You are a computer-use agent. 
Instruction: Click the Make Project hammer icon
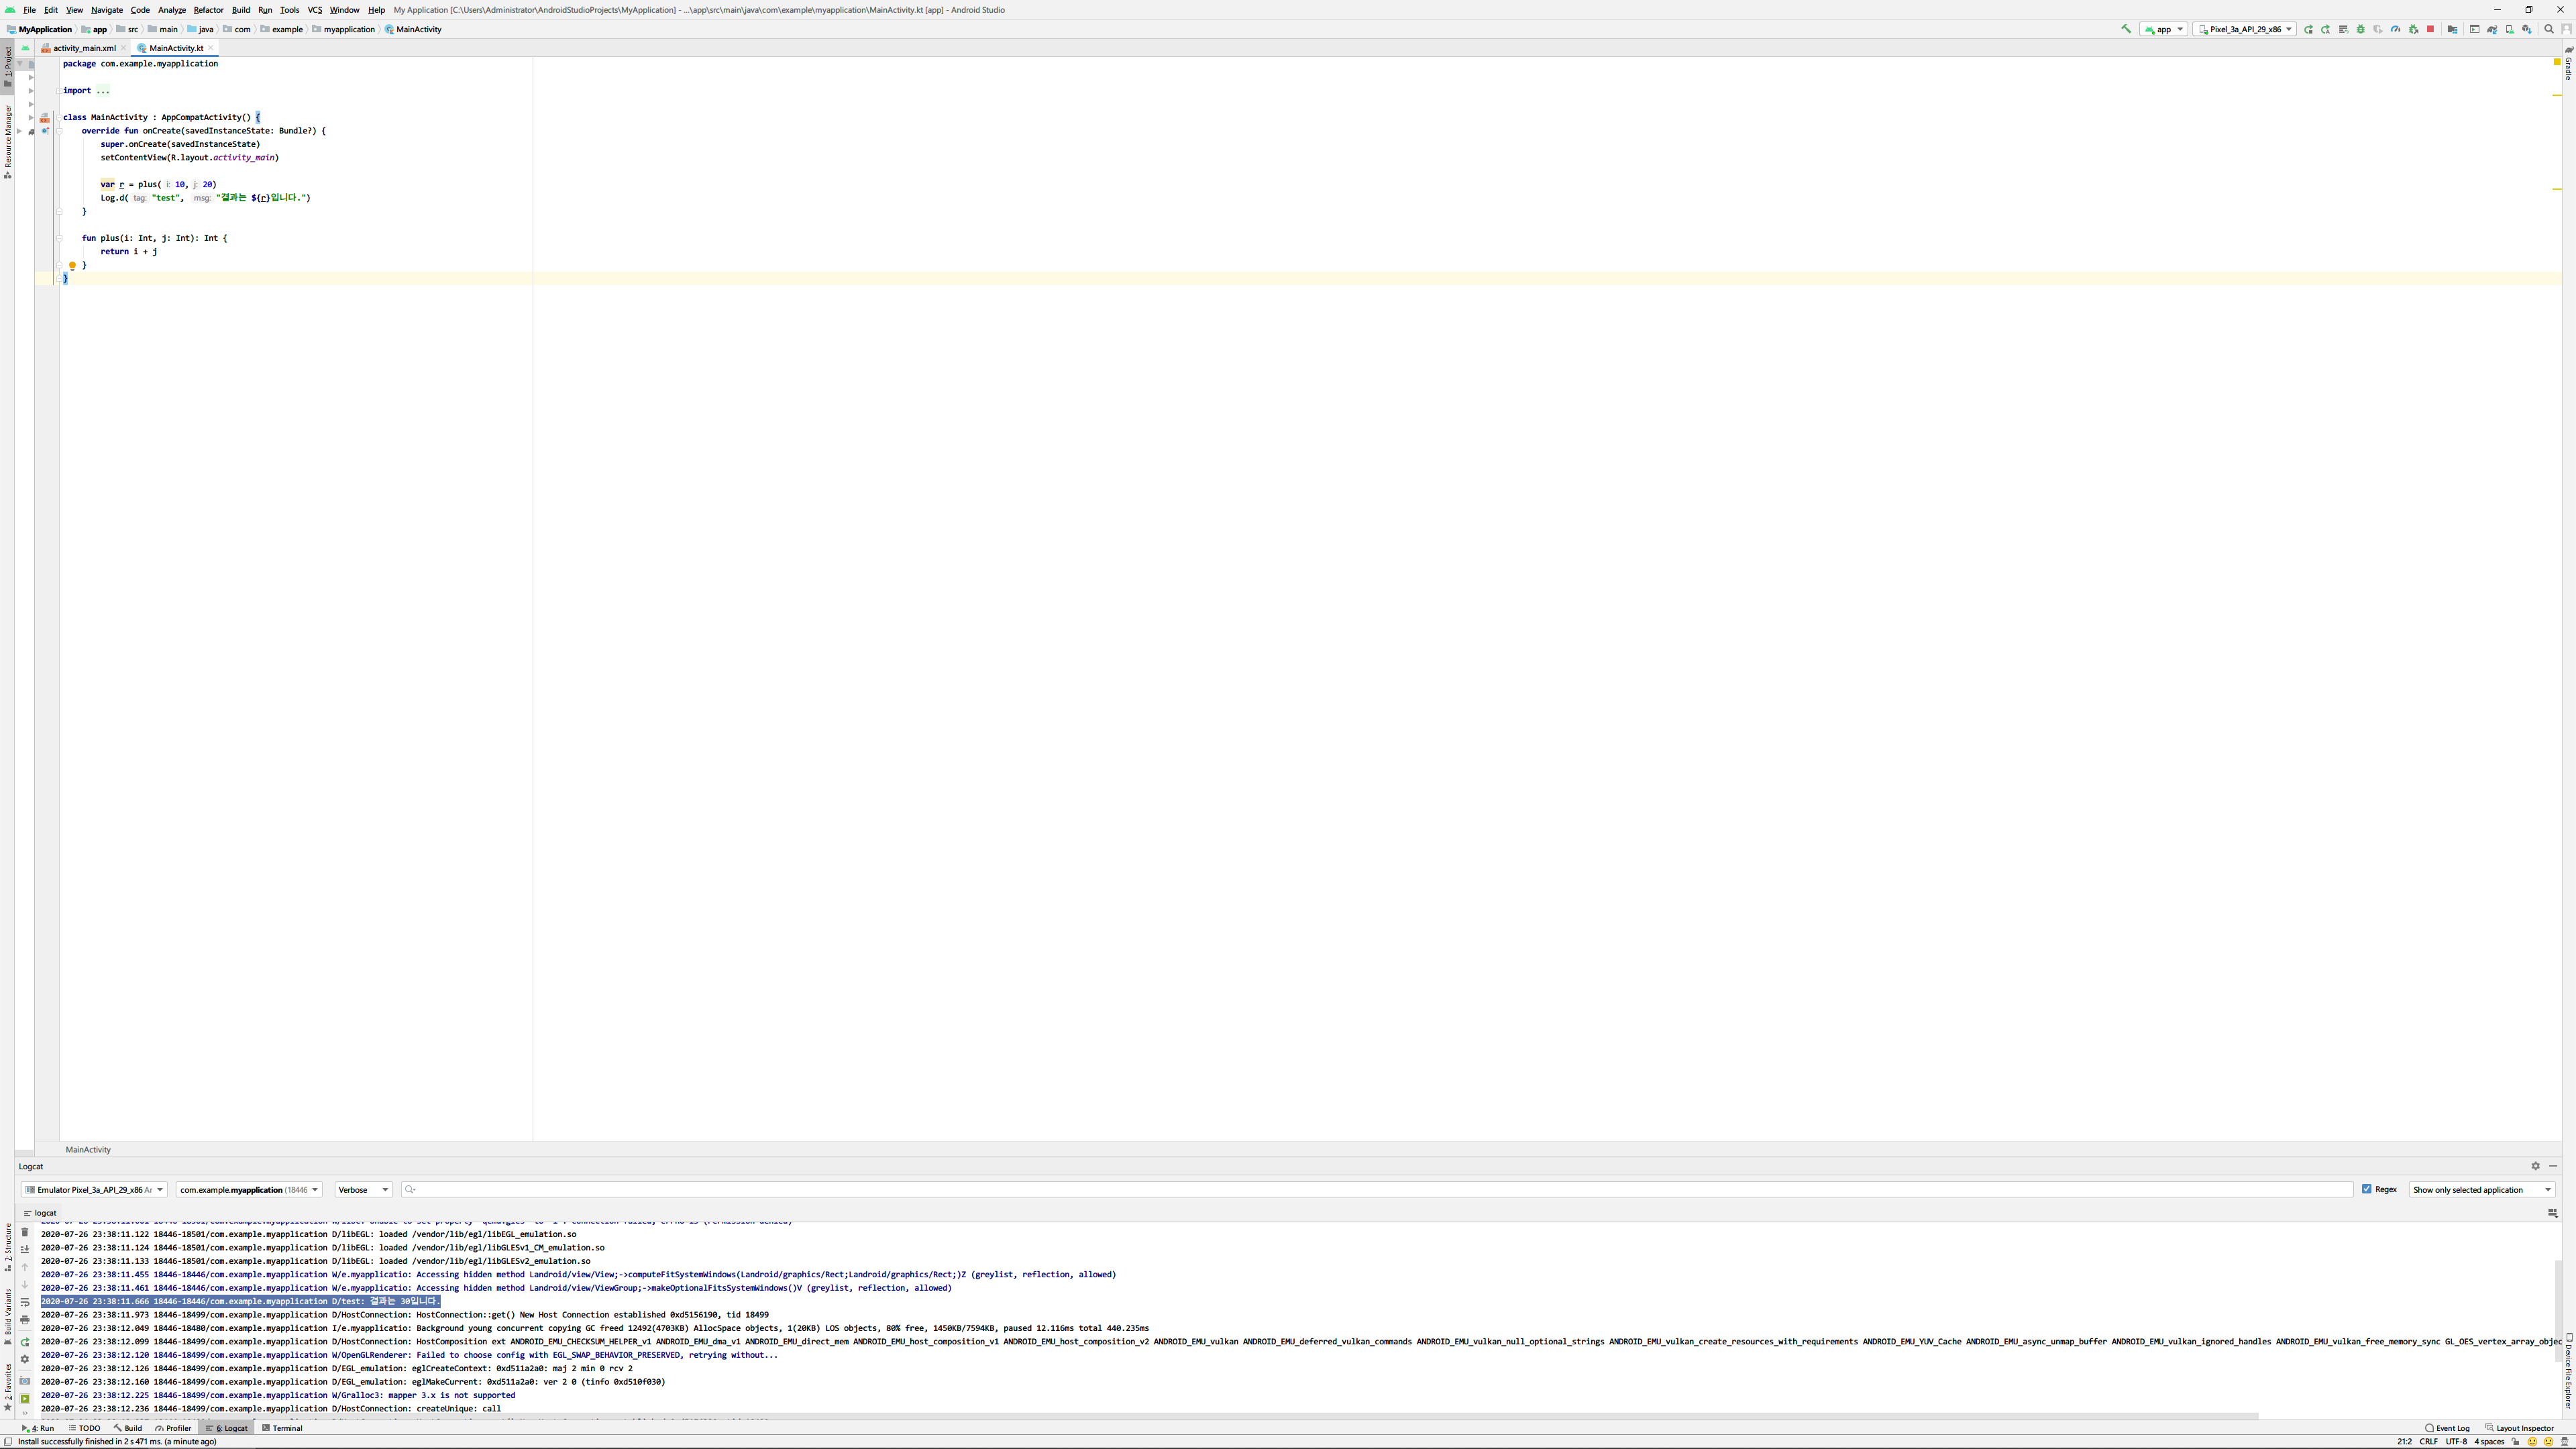(2126, 29)
